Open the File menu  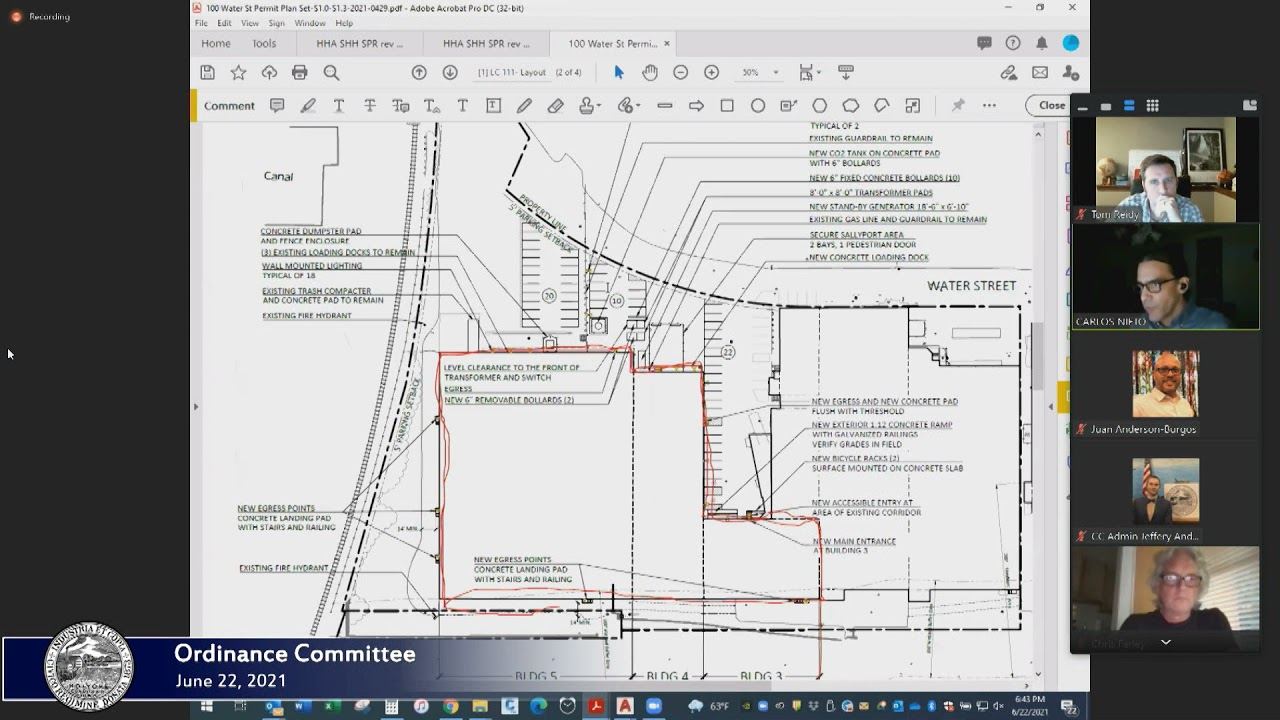201,23
